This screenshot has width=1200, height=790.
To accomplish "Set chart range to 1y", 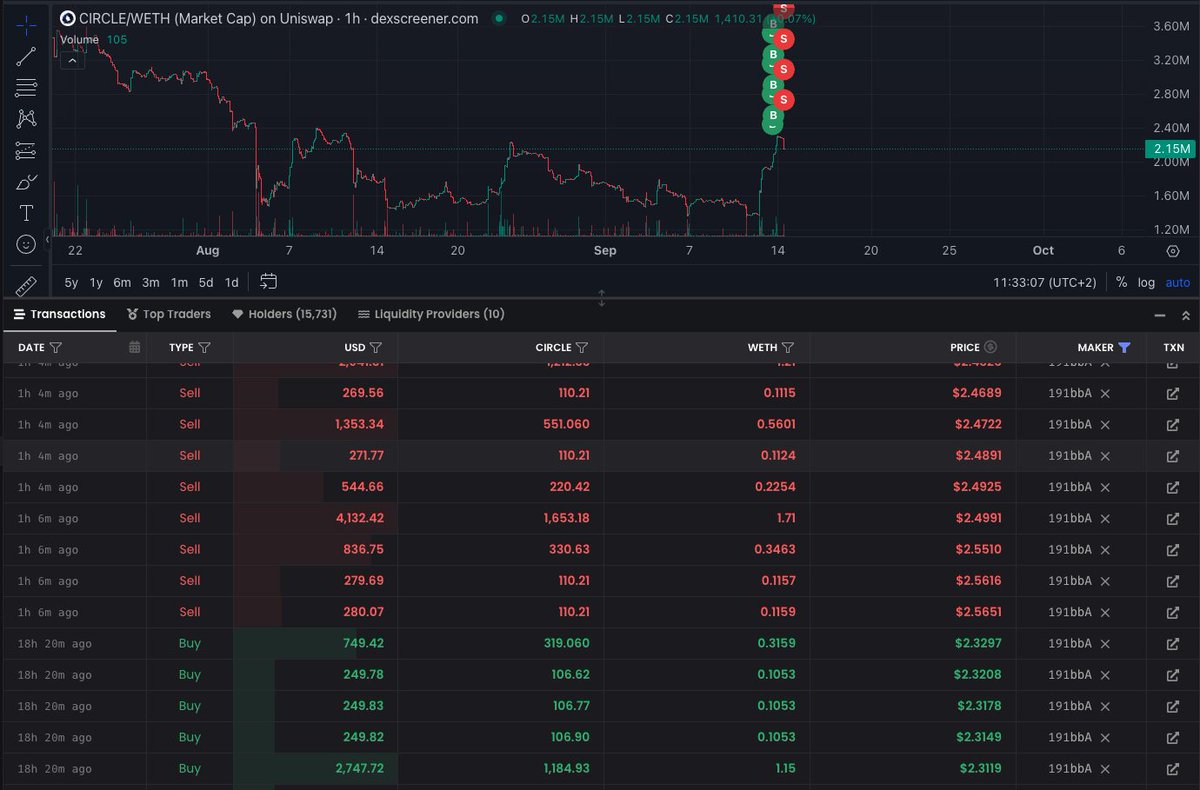I will click(96, 282).
